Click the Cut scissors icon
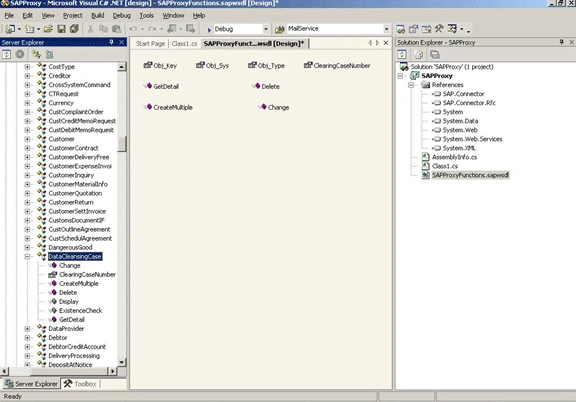576x402 pixels. click(90, 29)
